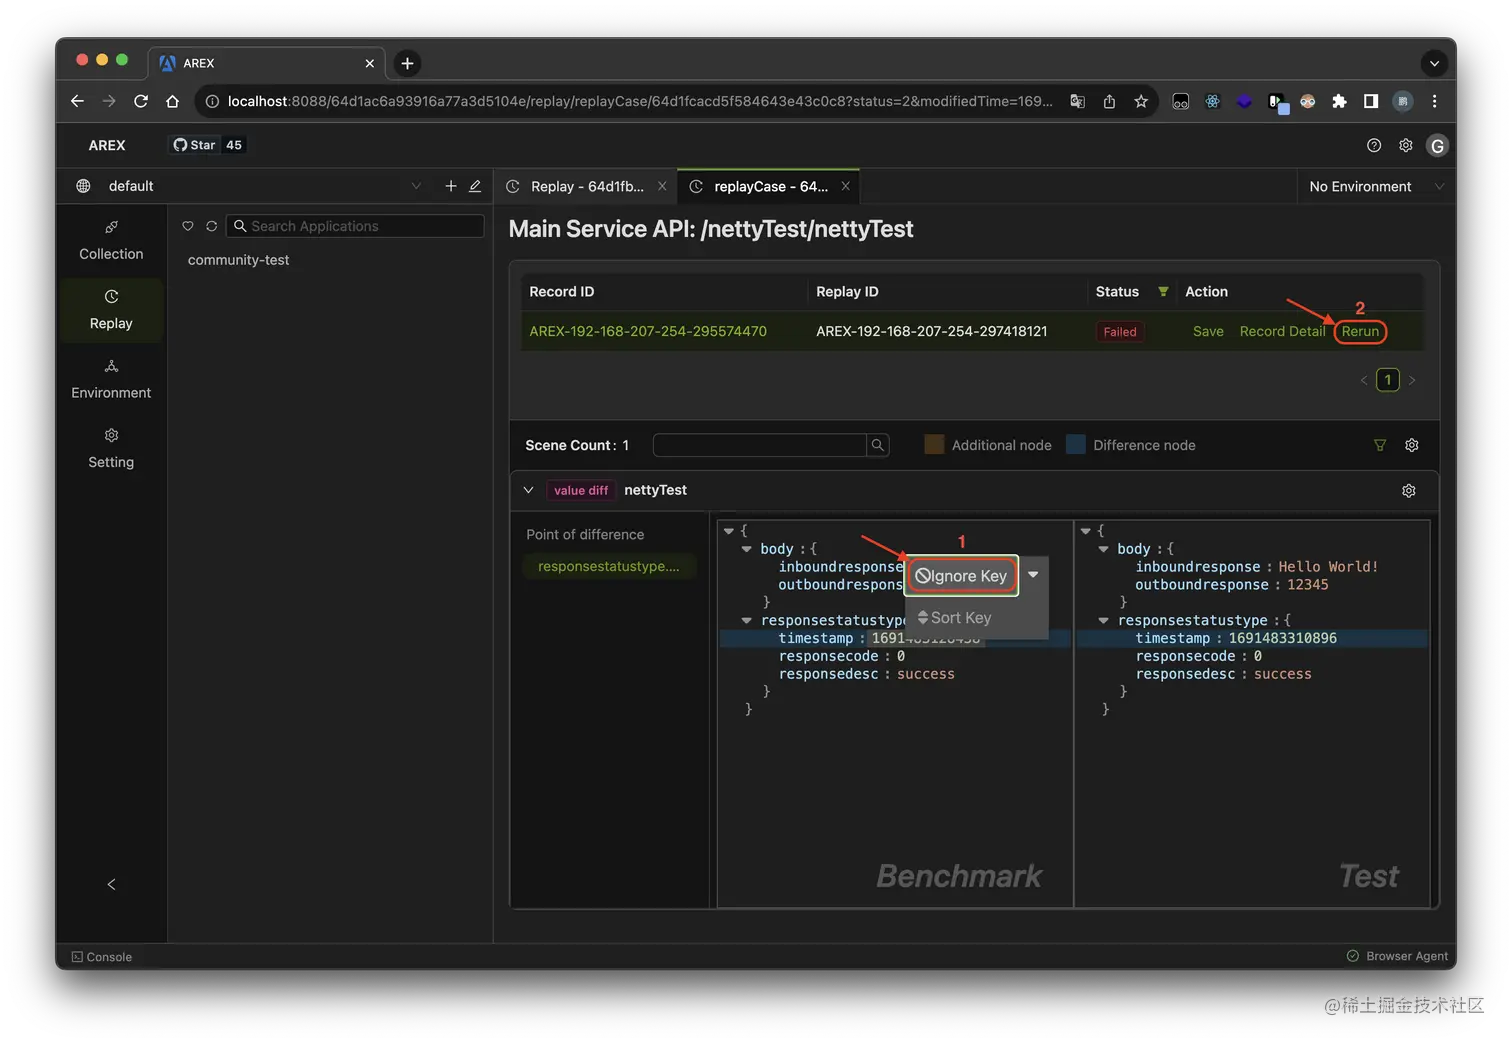Open the Console at bottom left
This screenshot has height=1043, width=1512.
pos(102,957)
